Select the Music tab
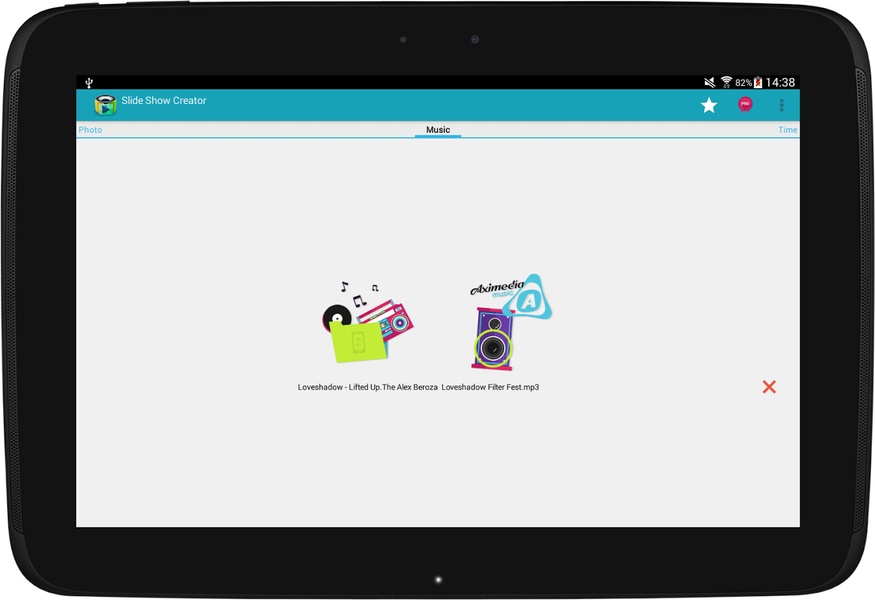 pos(438,129)
